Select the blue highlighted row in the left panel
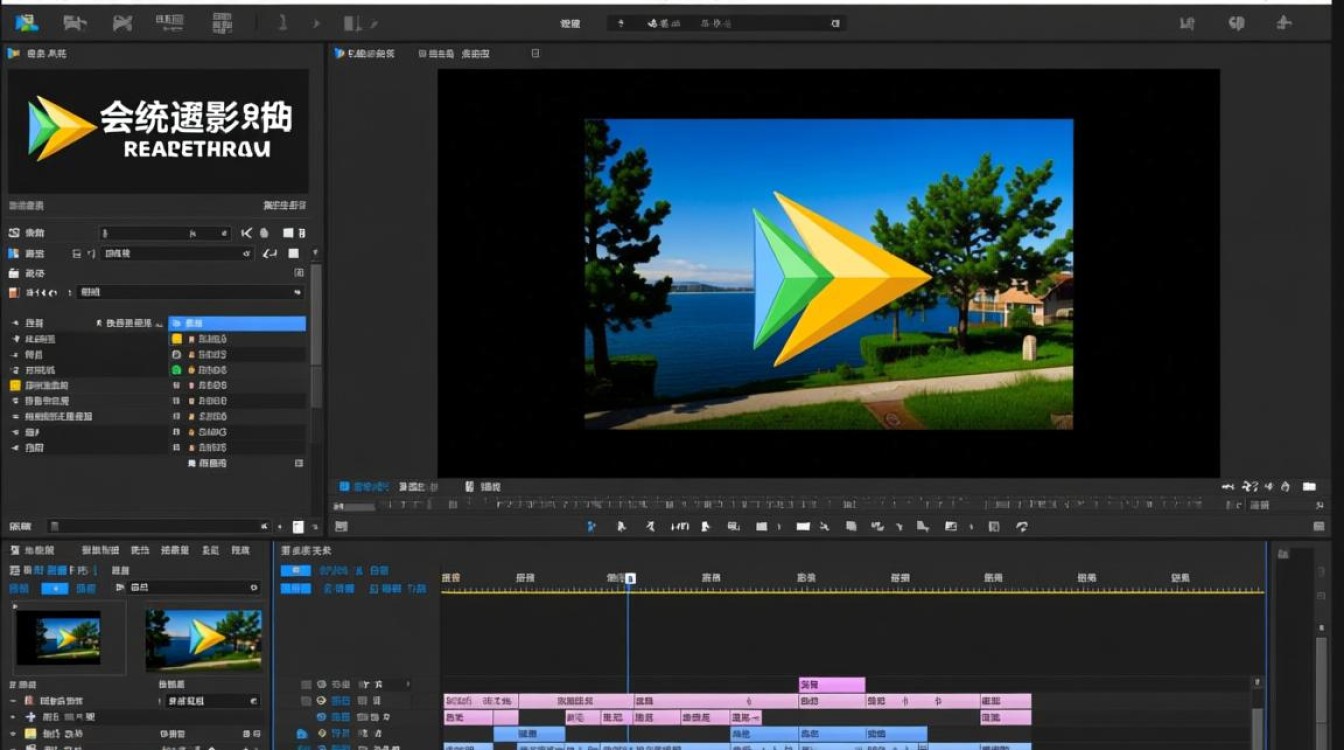This screenshot has width=1344, height=750. 237,323
